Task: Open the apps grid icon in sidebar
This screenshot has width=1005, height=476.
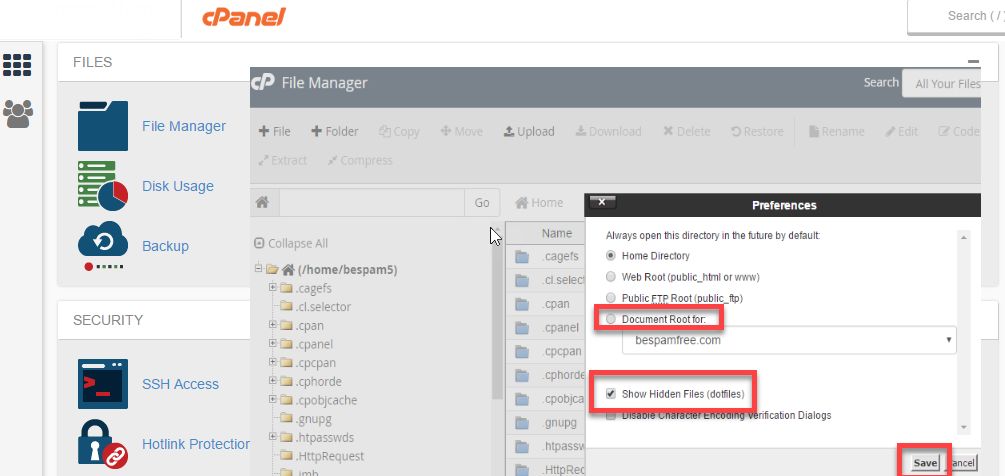Action: click(x=17, y=65)
